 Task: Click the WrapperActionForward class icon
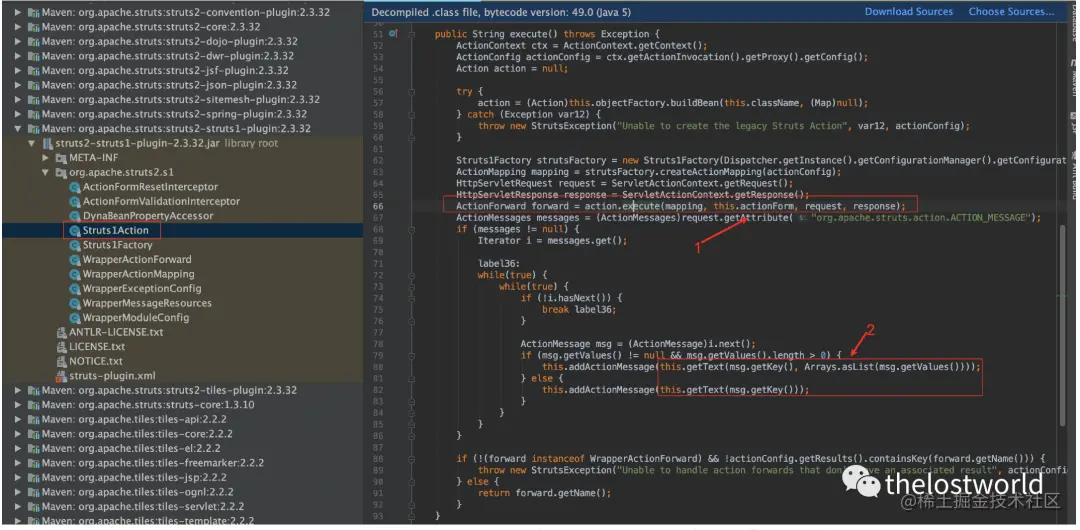click(x=74, y=259)
